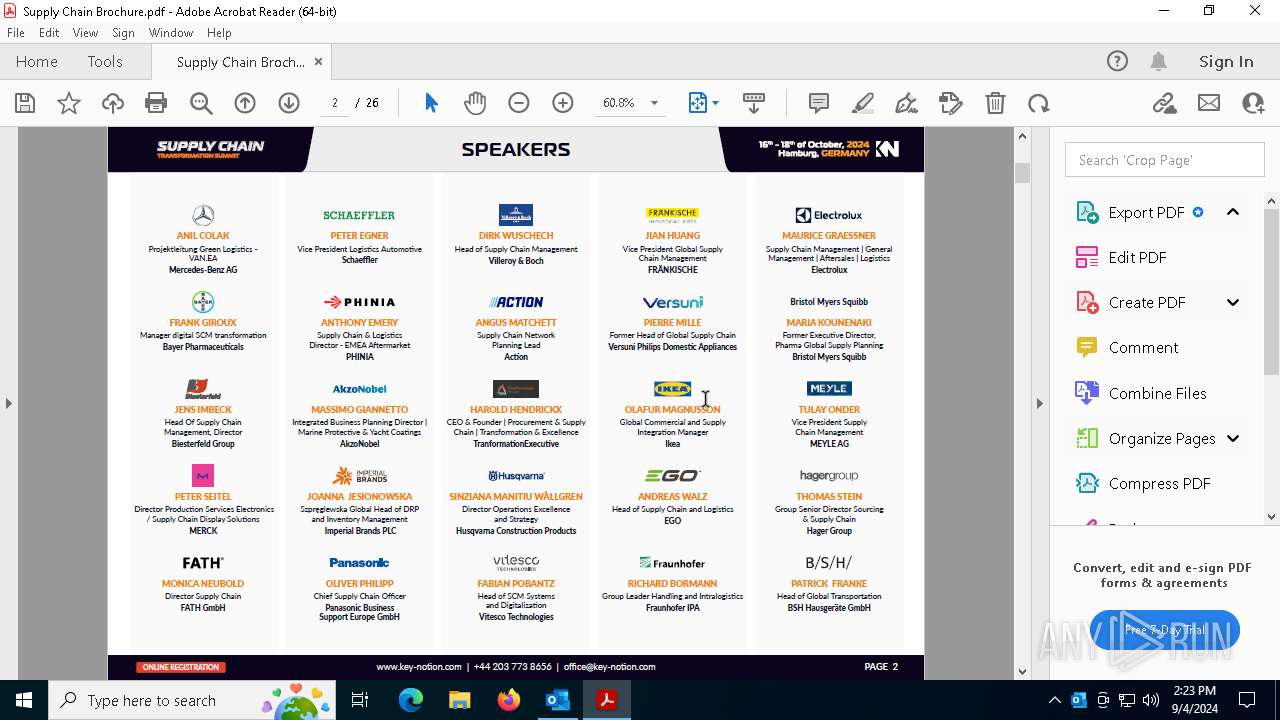1280x720 pixels.
Task: Bookmark the document with the star icon
Action: coord(69,103)
